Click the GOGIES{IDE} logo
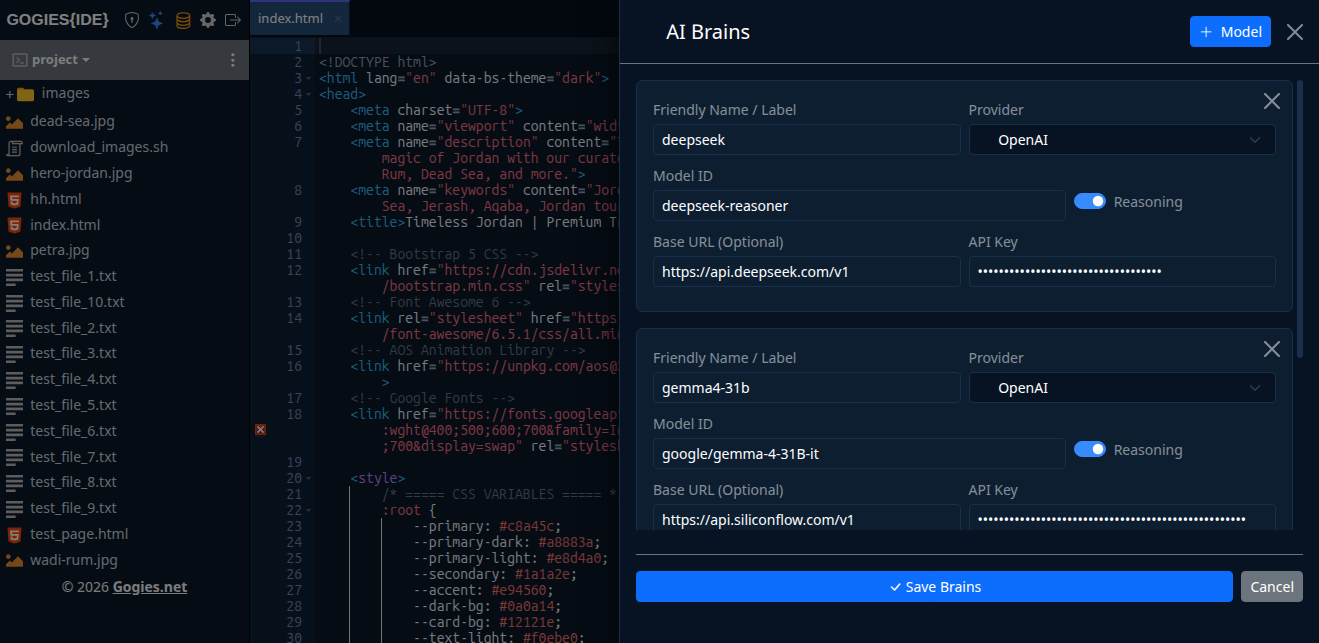This screenshot has width=1319, height=643. pos(59,20)
